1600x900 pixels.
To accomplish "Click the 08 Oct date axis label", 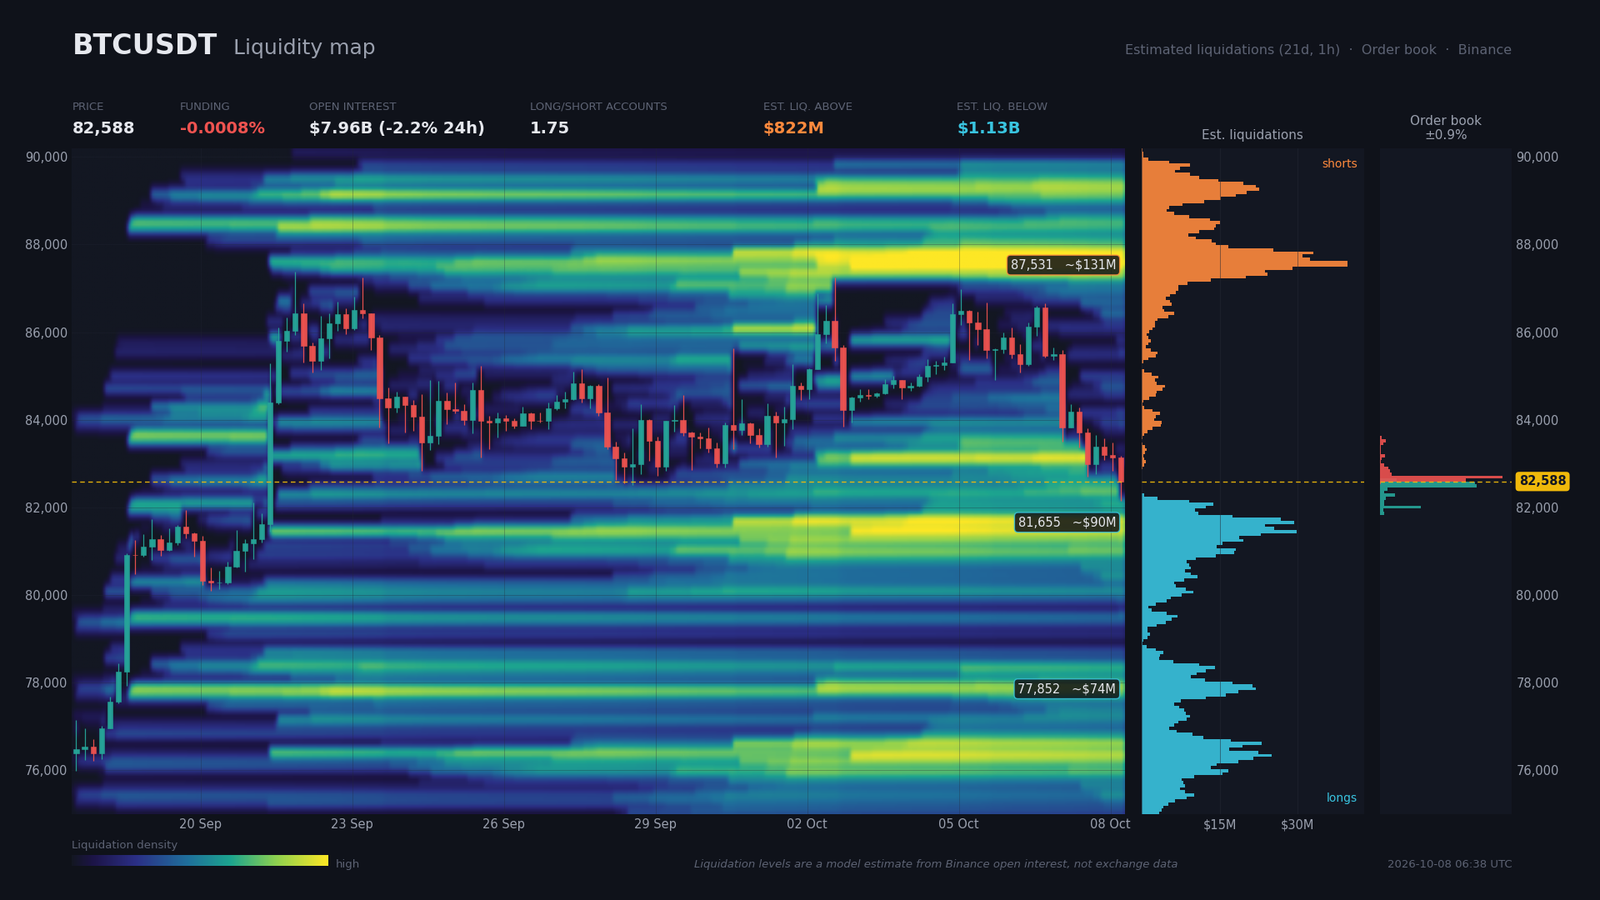I will [1110, 824].
